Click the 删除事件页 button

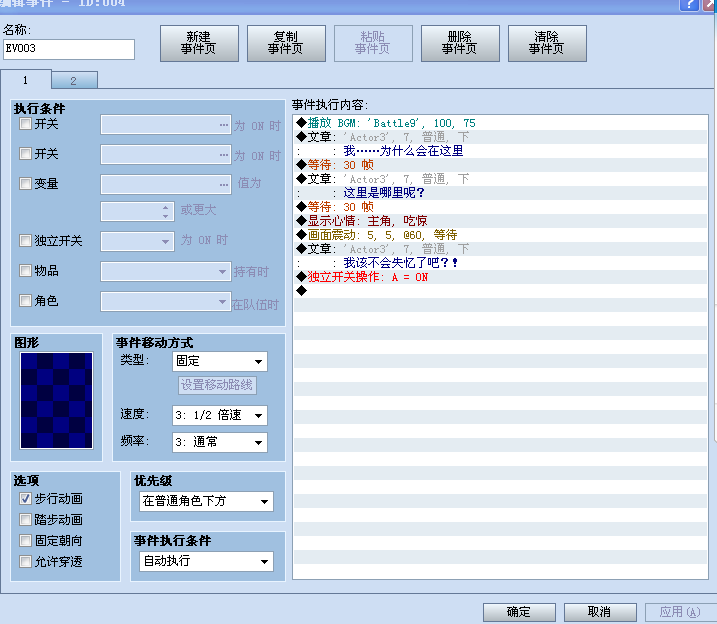460,43
